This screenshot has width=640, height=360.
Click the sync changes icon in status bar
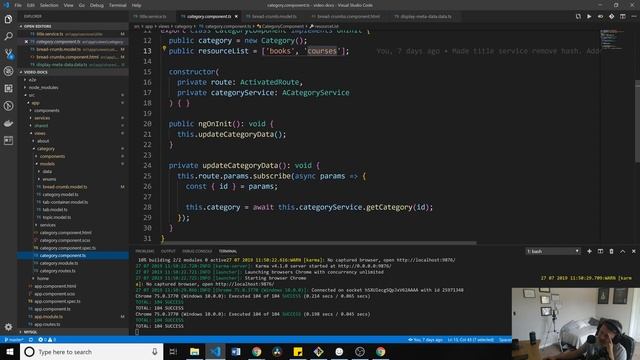tap(31, 340)
